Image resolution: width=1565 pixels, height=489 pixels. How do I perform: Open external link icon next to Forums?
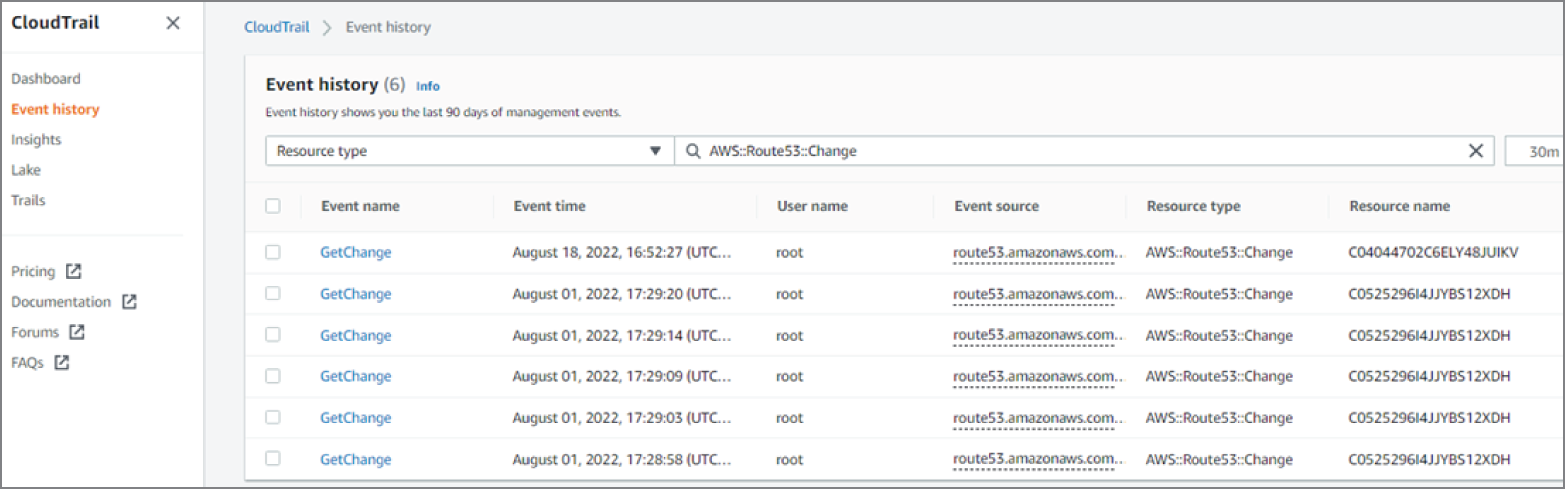click(77, 332)
